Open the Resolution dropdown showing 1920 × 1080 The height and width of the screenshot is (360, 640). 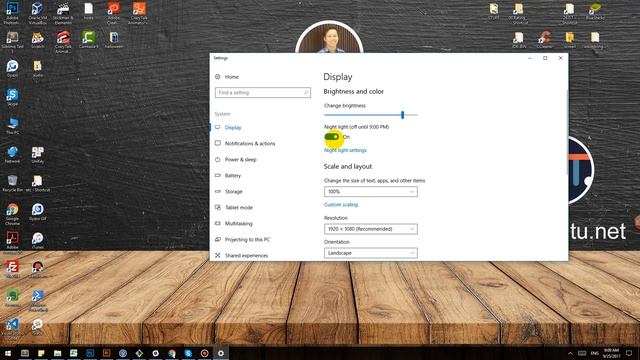tap(371, 229)
